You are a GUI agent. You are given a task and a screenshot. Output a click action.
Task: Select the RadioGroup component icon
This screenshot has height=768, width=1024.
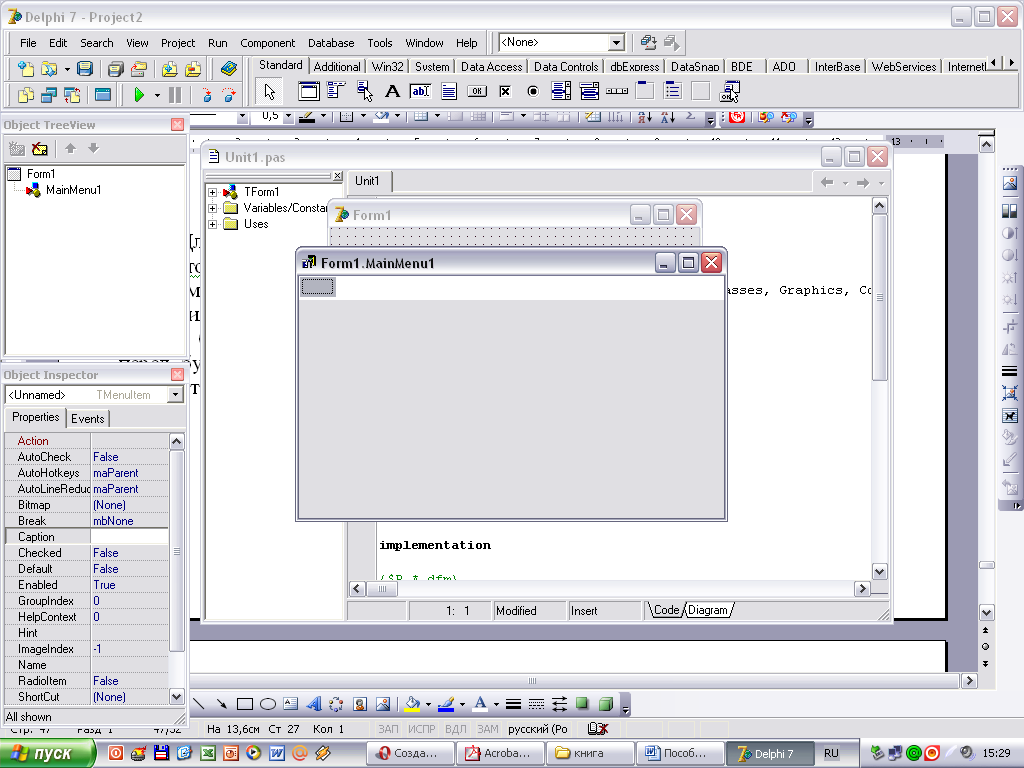click(673, 91)
